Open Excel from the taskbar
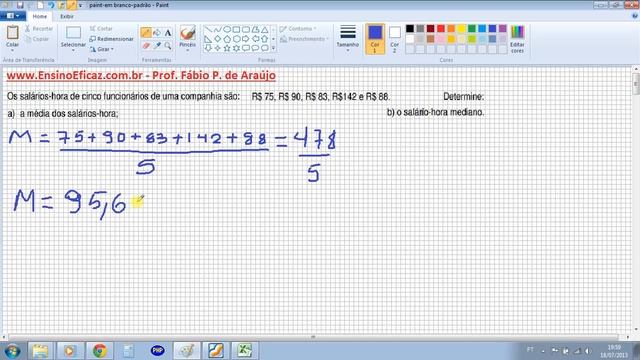Screen dimensions: 640x360 point(244,351)
